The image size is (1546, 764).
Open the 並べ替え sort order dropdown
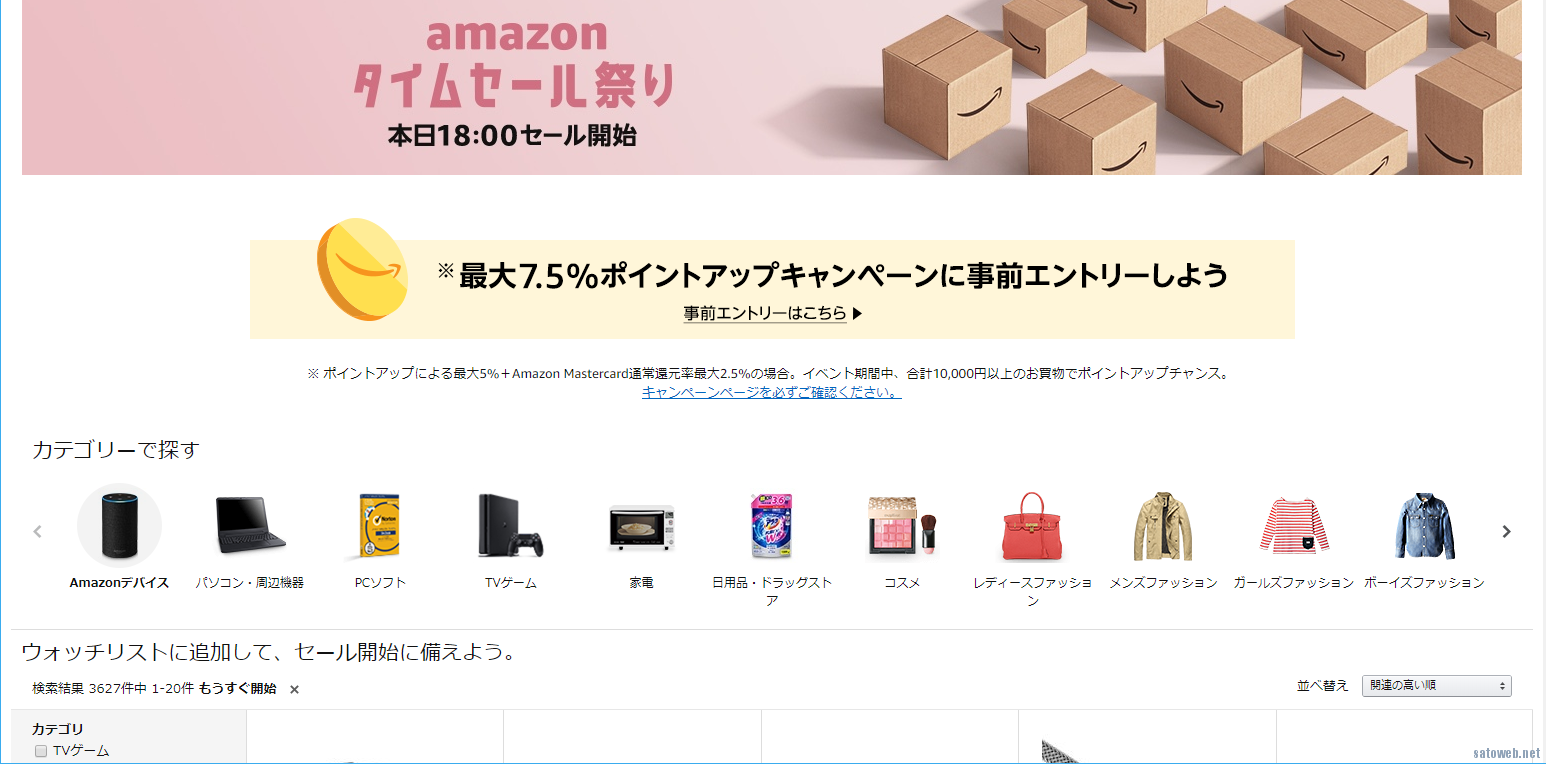[x=1437, y=686]
